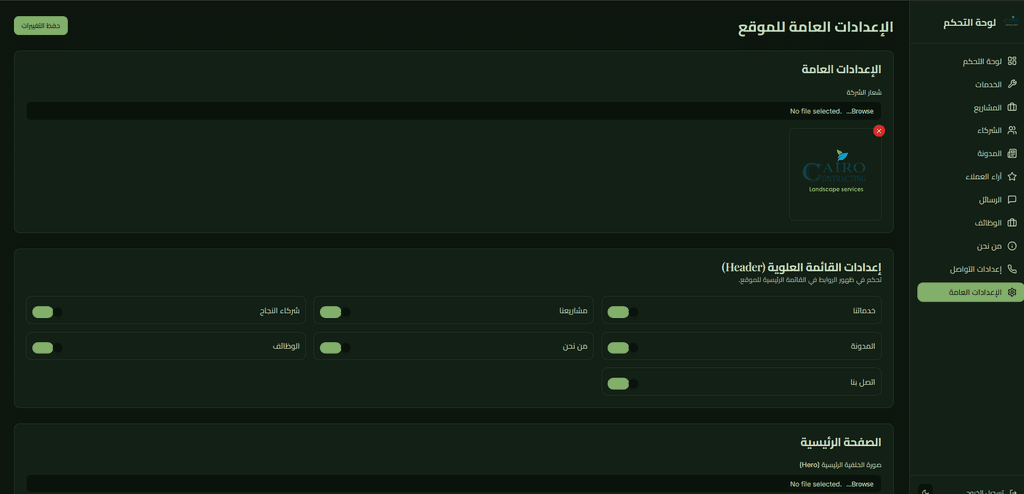
Task: Toggle the خدماتنا header link switch
Action: [x=622, y=312]
